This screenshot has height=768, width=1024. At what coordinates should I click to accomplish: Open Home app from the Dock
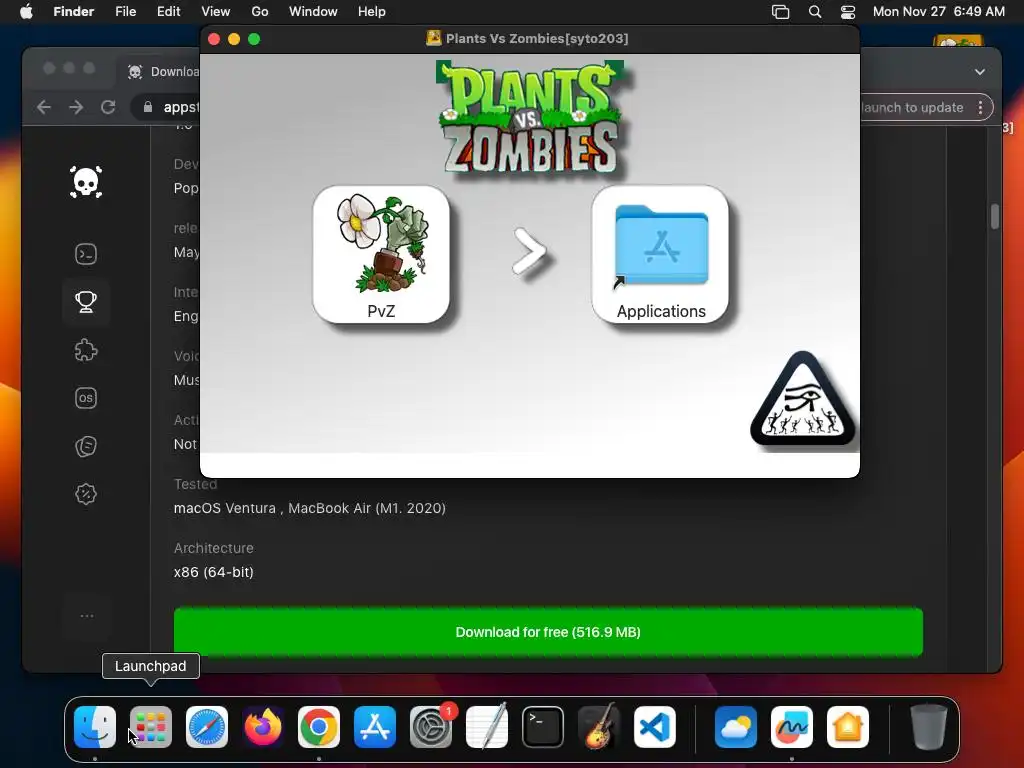[x=848, y=727]
